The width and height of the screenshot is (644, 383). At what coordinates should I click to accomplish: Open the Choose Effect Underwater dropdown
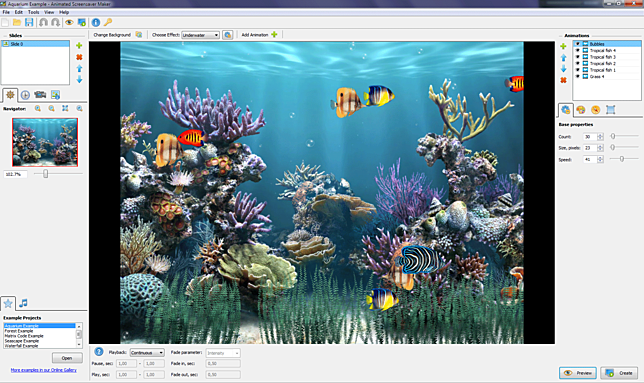pyautogui.click(x=200, y=35)
